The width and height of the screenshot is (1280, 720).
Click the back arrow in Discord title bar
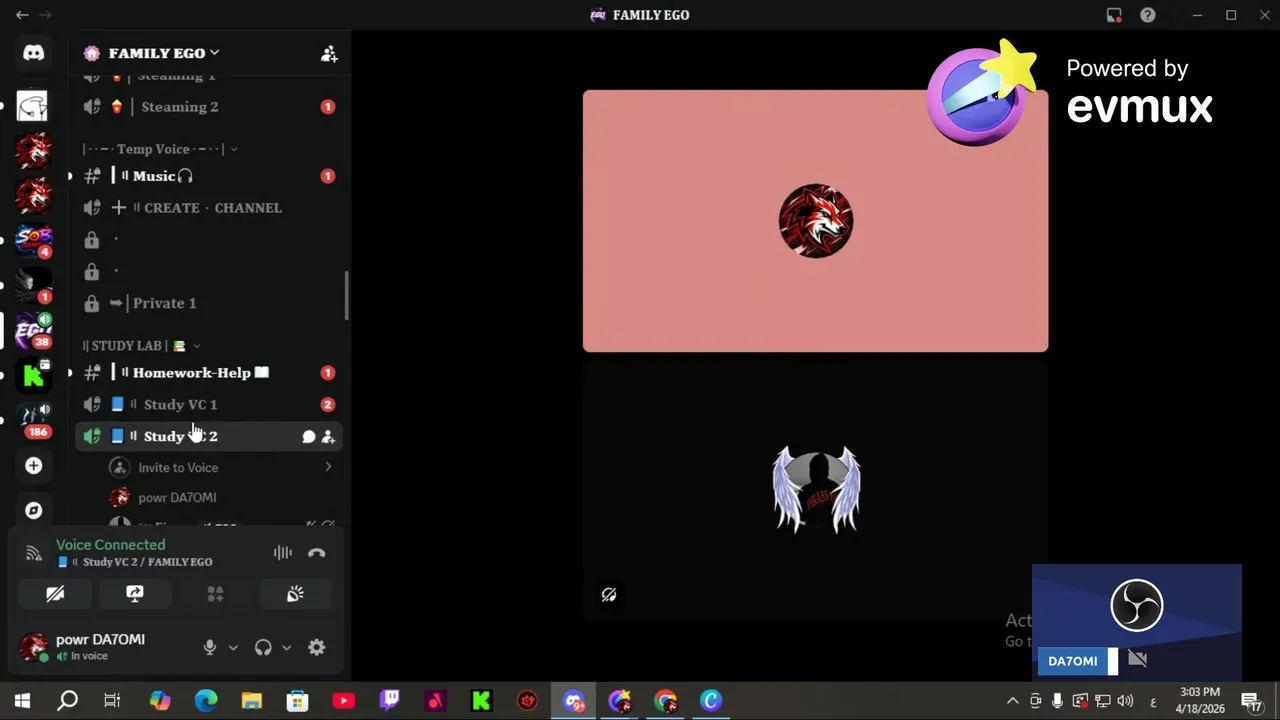(x=22, y=15)
